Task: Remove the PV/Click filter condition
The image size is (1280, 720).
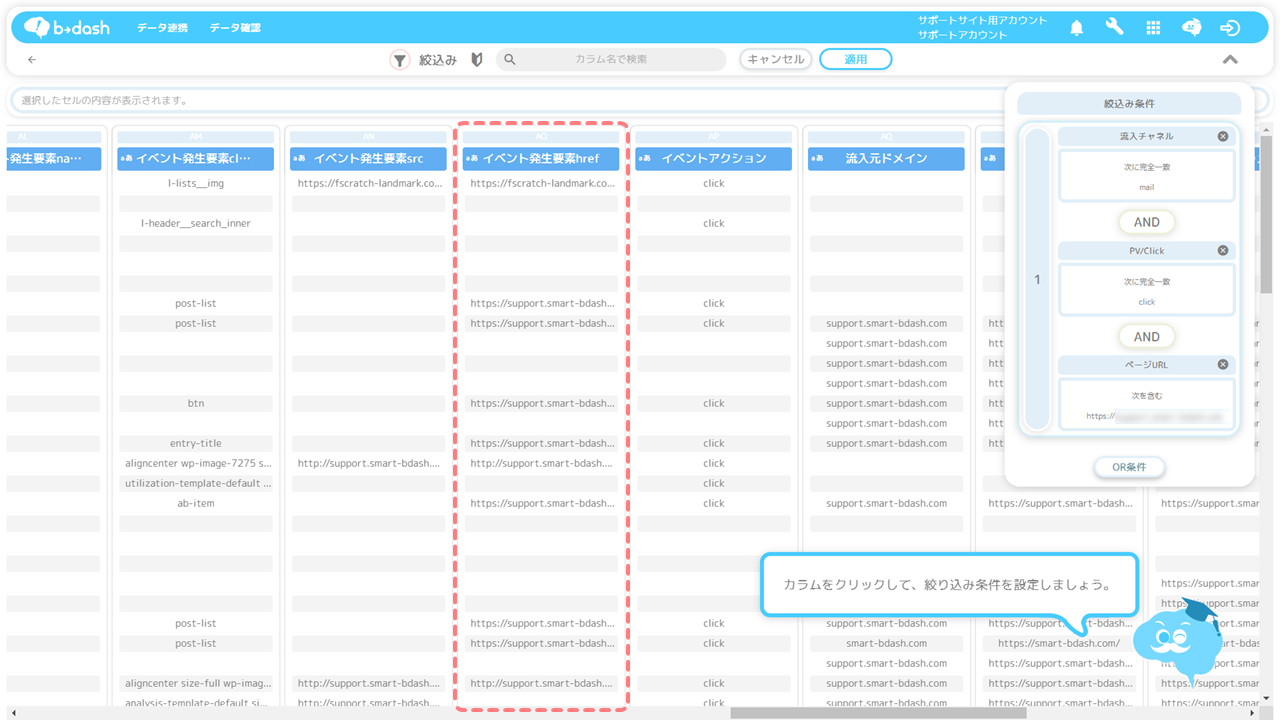Action: pos(1222,250)
